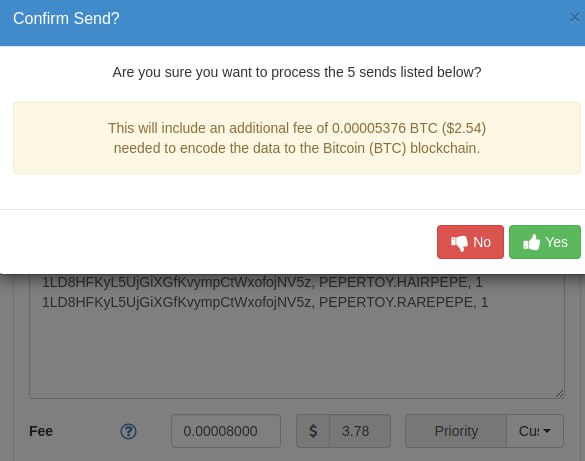
Task: Click the Confirm Send title text
Action: pyautogui.click(x=66, y=18)
